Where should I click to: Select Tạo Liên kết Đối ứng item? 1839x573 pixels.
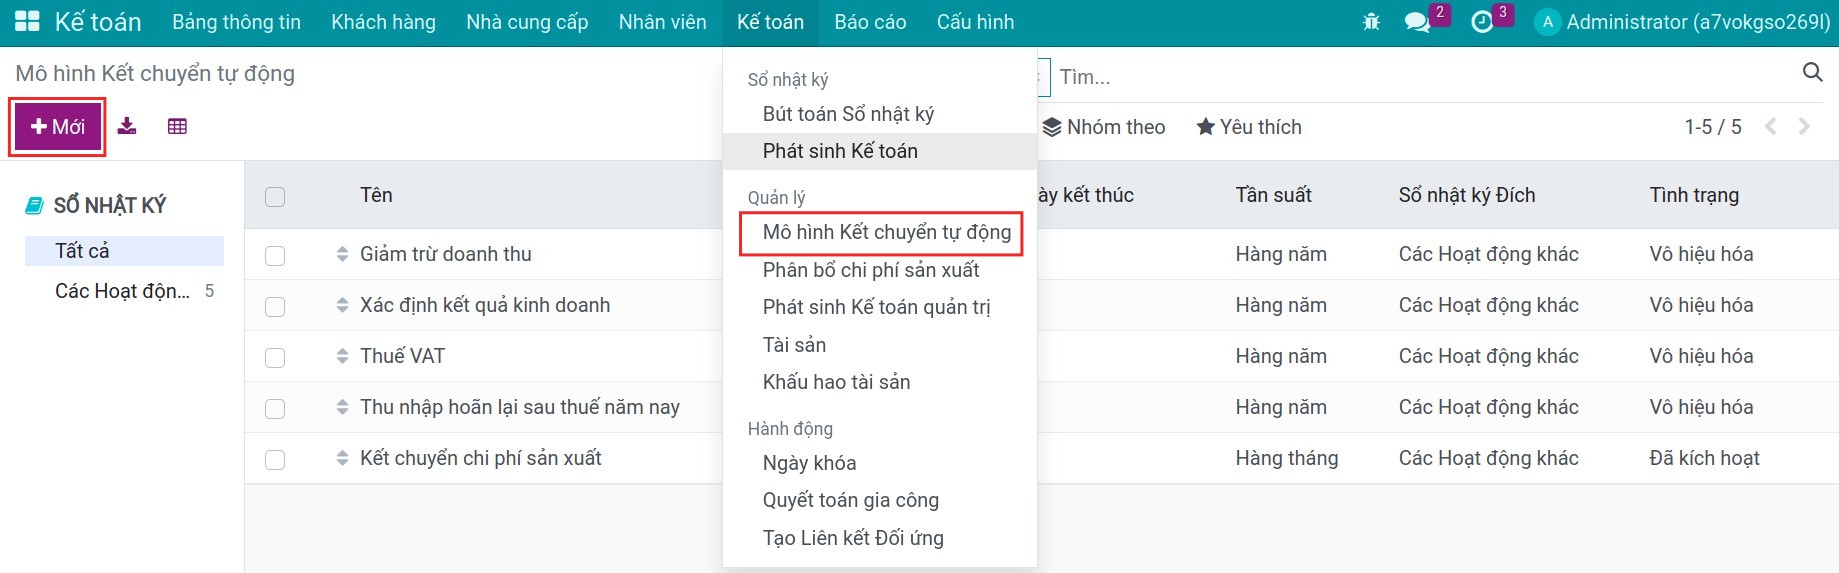pyautogui.click(x=880, y=538)
